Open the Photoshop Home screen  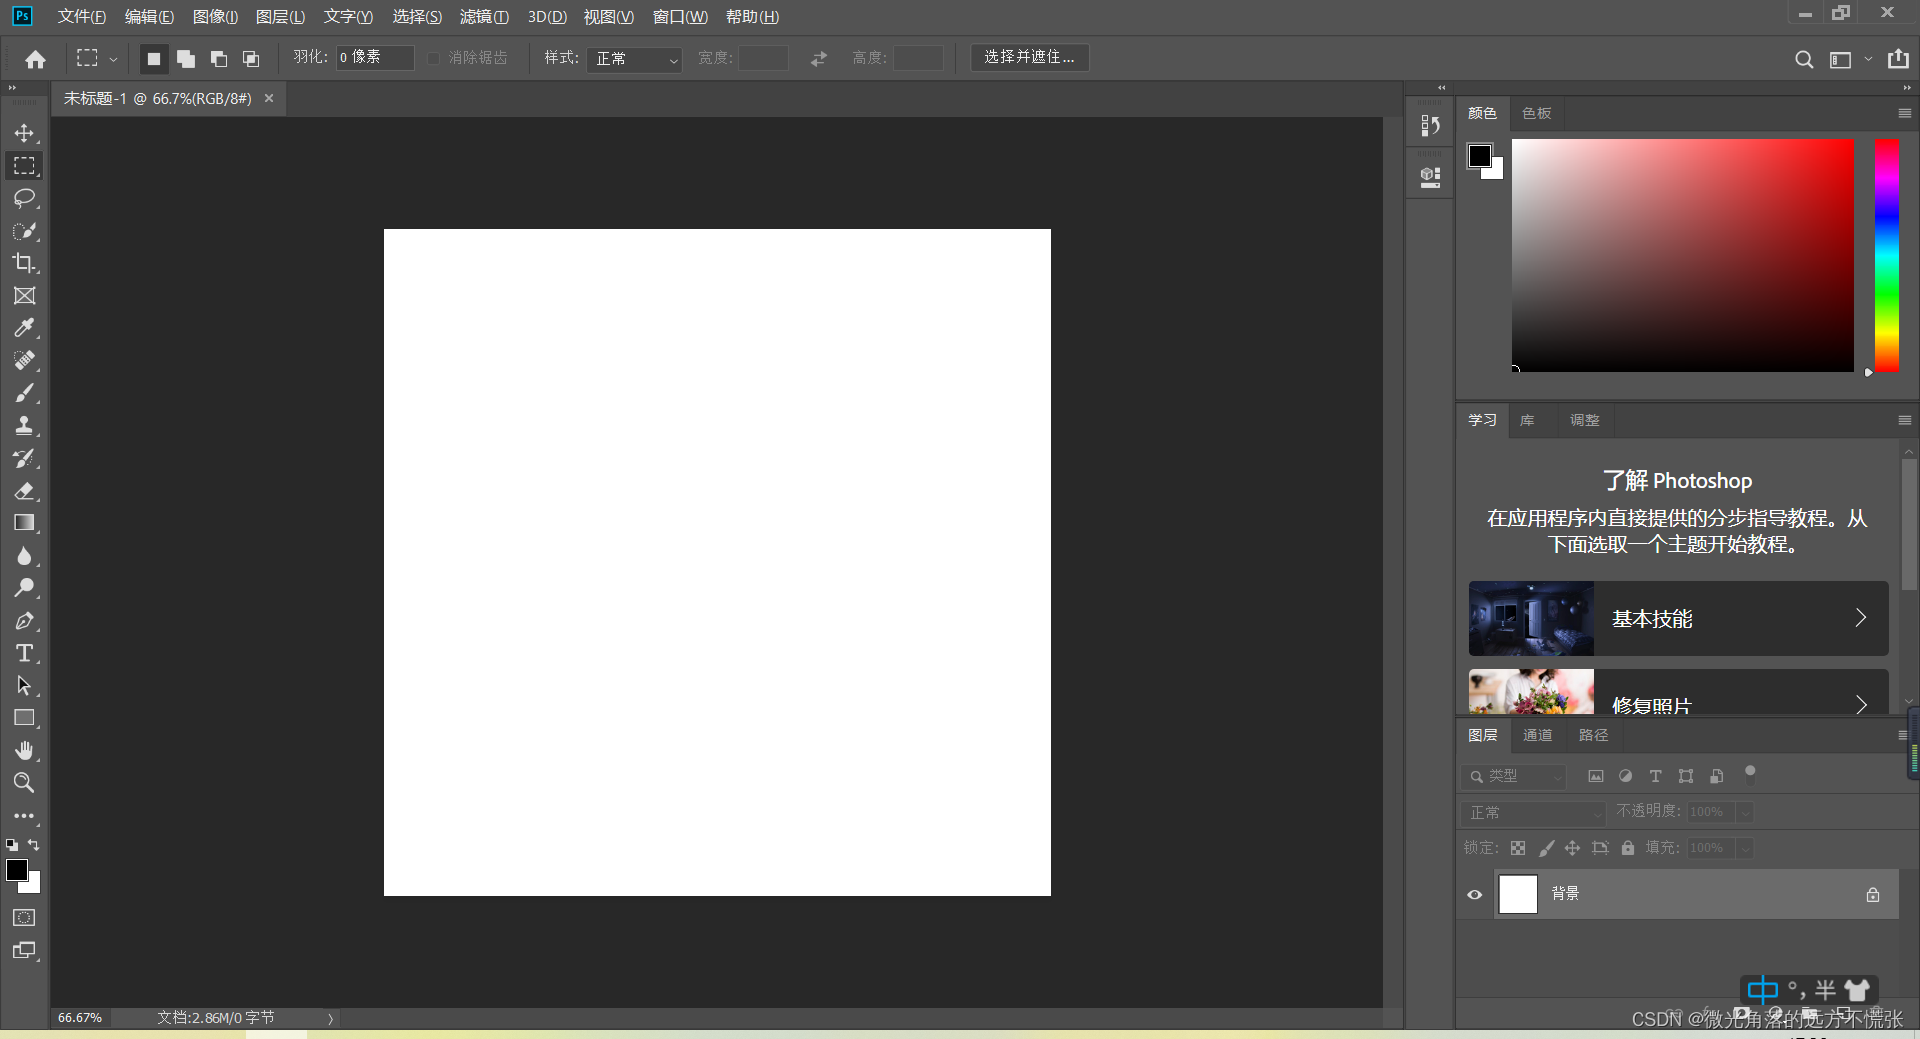point(35,59)
